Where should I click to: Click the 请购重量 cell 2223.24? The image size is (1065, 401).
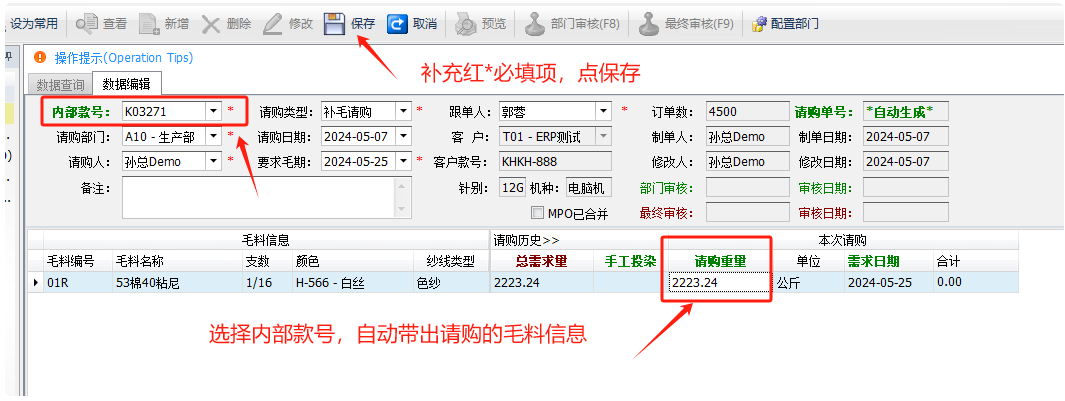click(719, 283)
